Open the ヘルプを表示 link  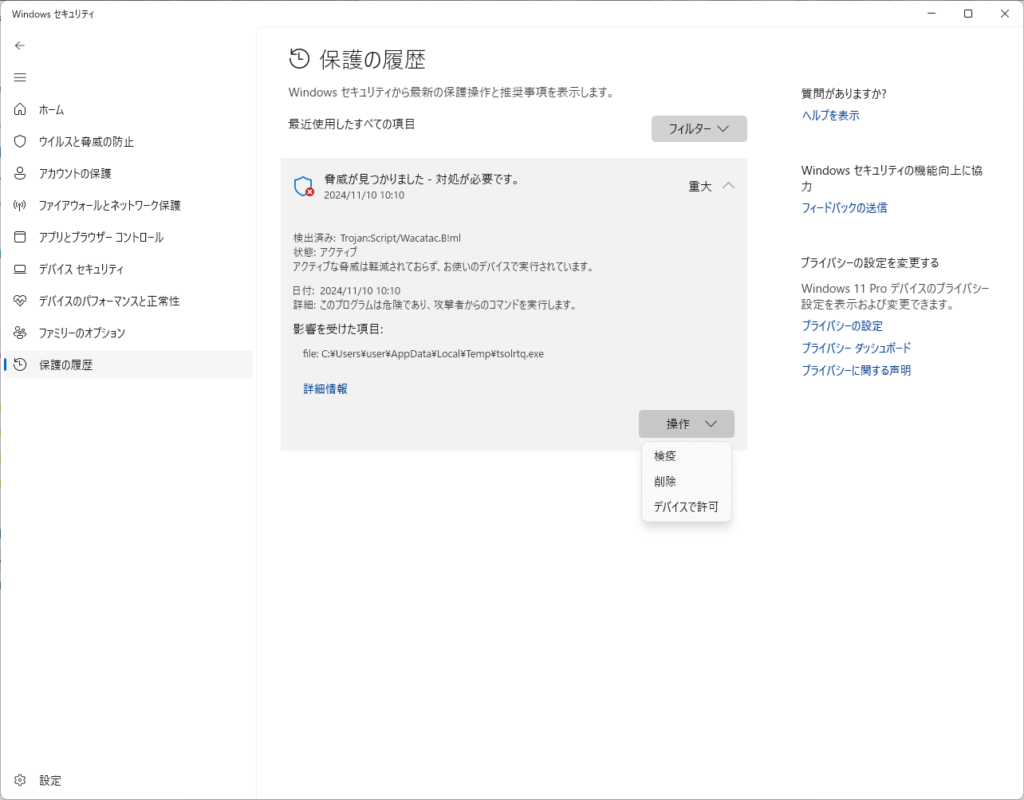pos(830,116)
